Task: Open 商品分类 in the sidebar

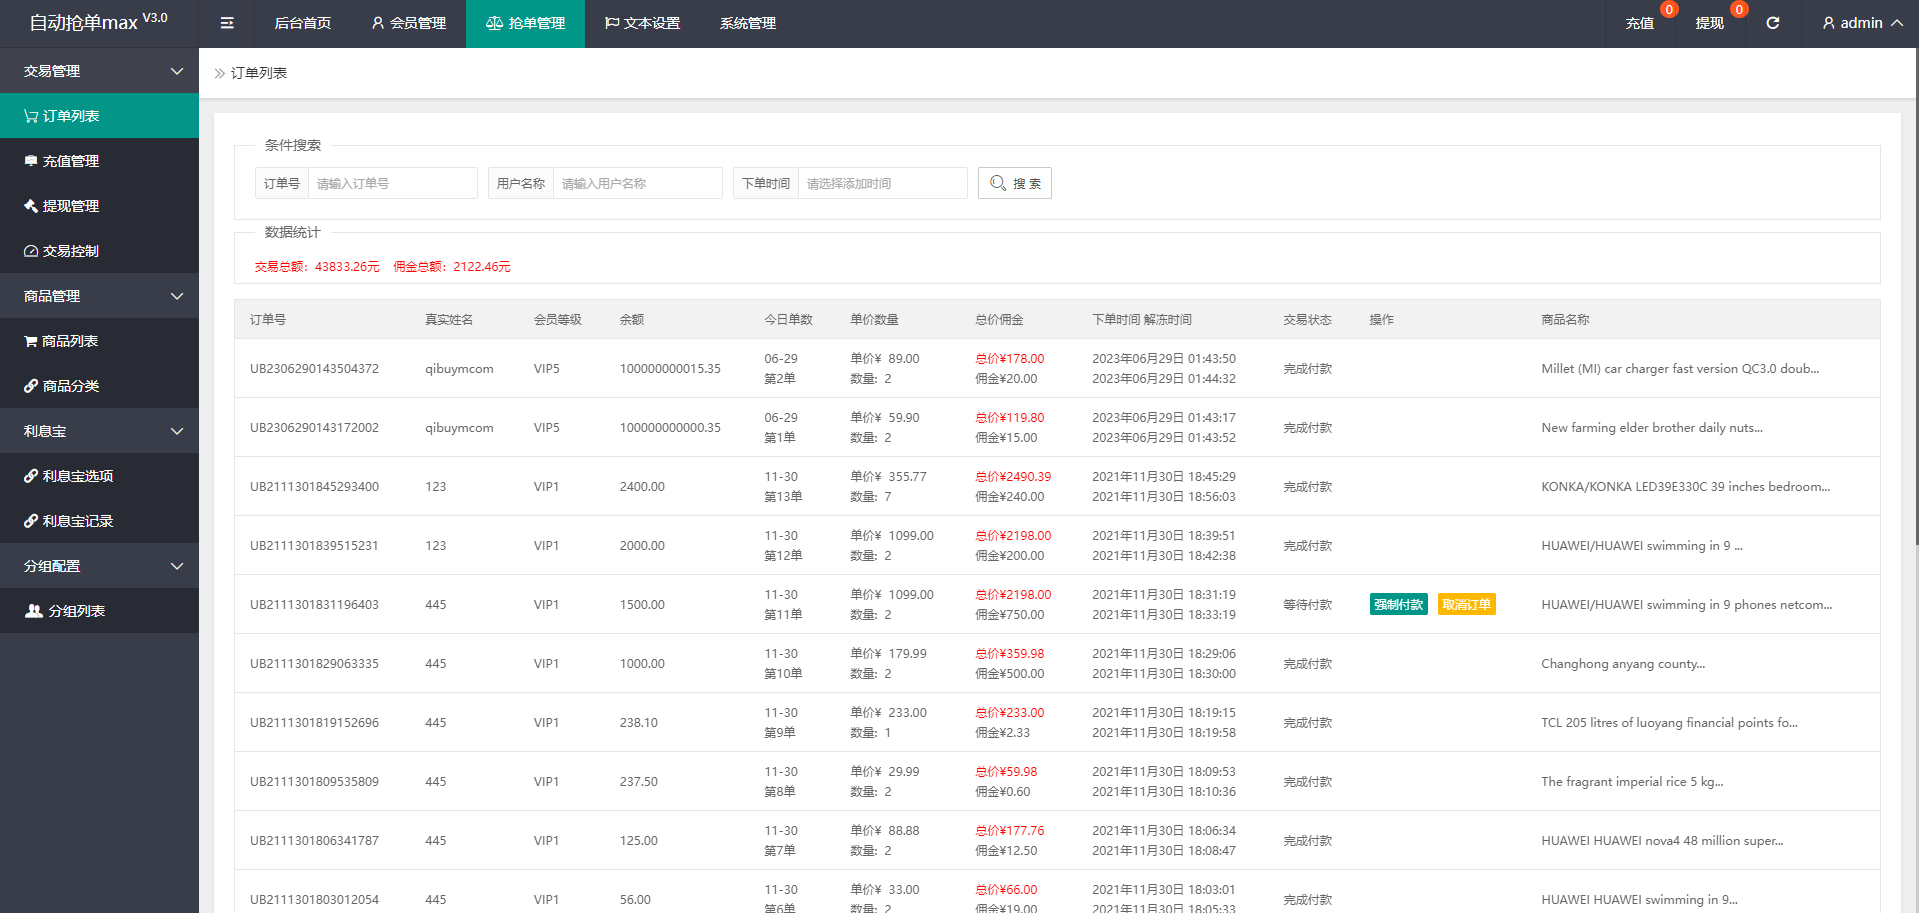Action: (70, 386)
